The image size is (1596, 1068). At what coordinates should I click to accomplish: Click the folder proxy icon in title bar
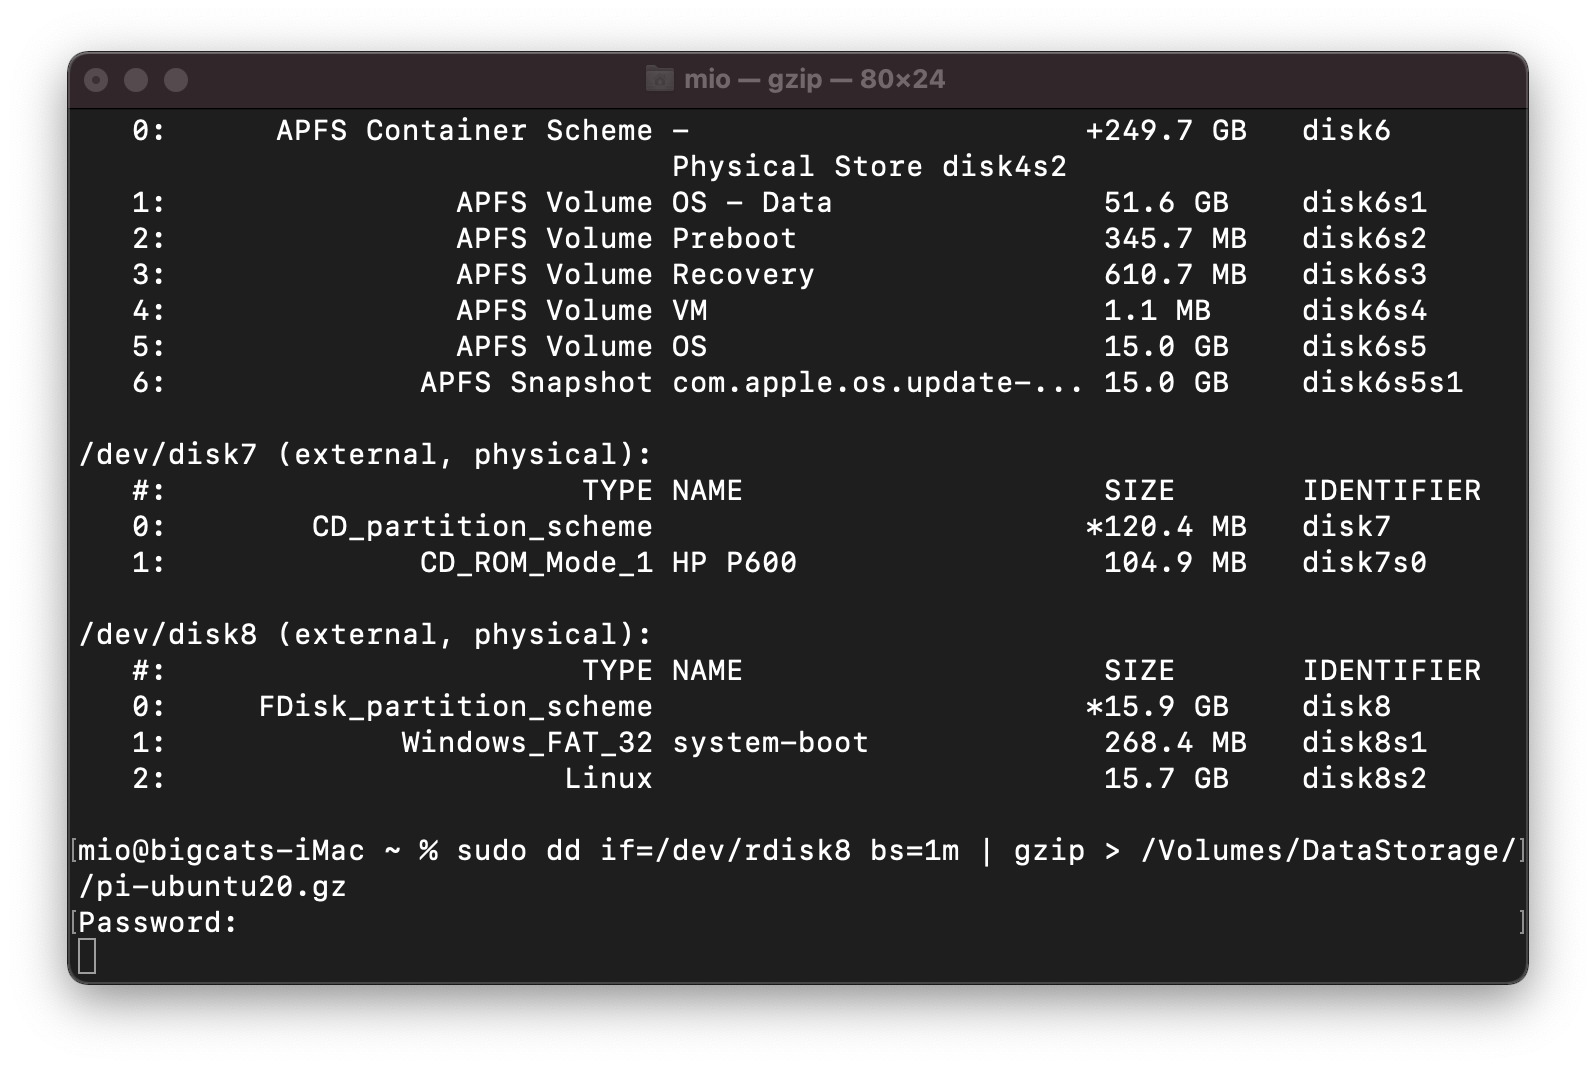(659, 79)
